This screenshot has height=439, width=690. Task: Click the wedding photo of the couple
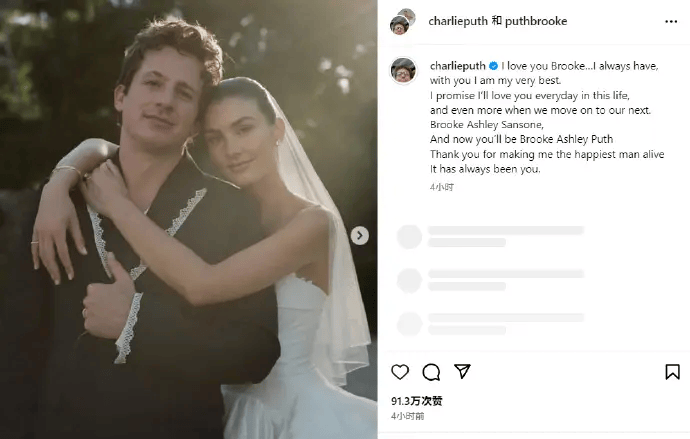click(188, 220)
